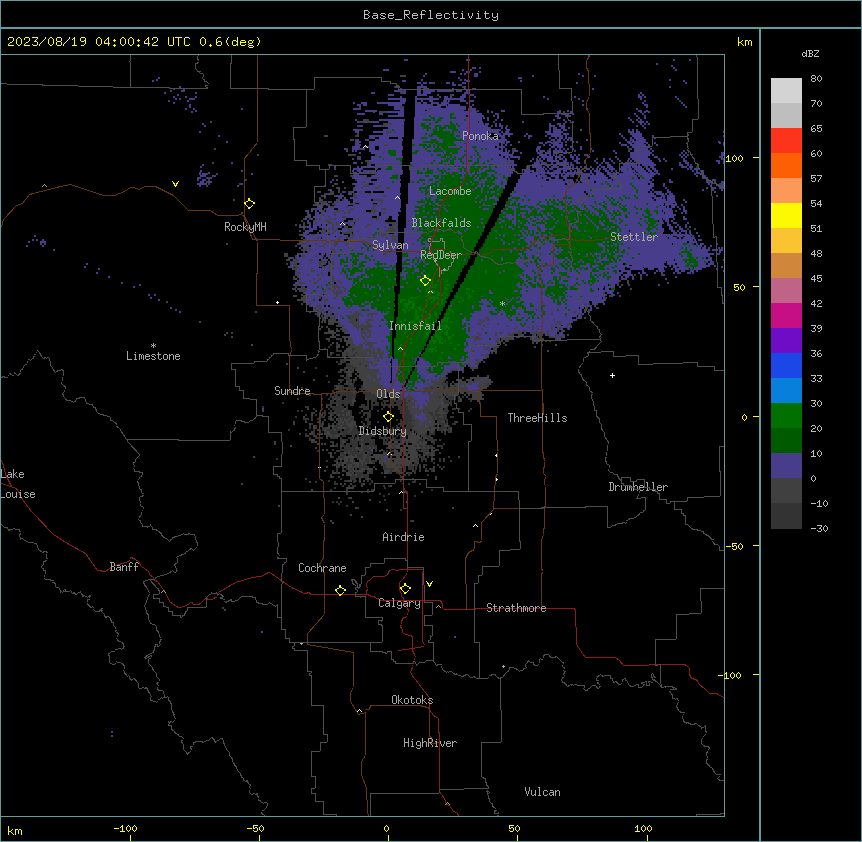Click the yellow diamond marker above Didsbury

[388, 417]
